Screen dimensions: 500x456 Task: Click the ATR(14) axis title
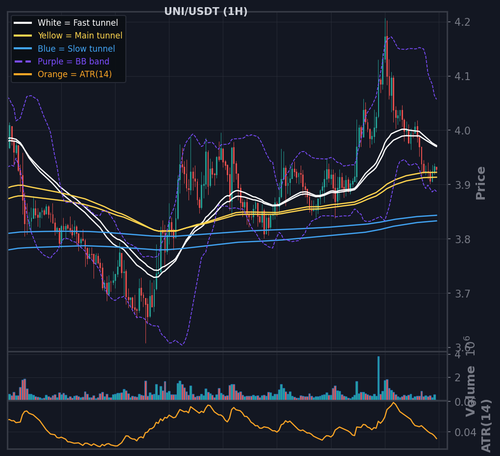click(x=486, y=426)
